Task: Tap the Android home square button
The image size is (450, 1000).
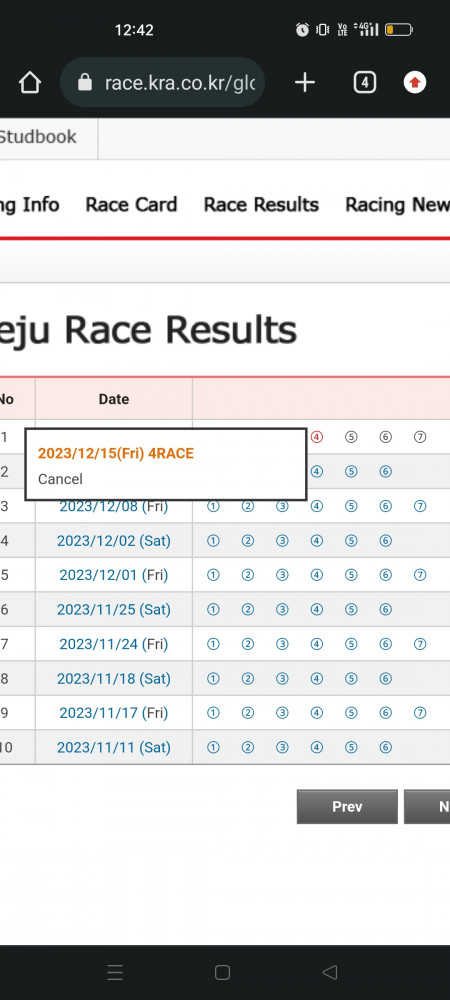Action: (222, 973)
